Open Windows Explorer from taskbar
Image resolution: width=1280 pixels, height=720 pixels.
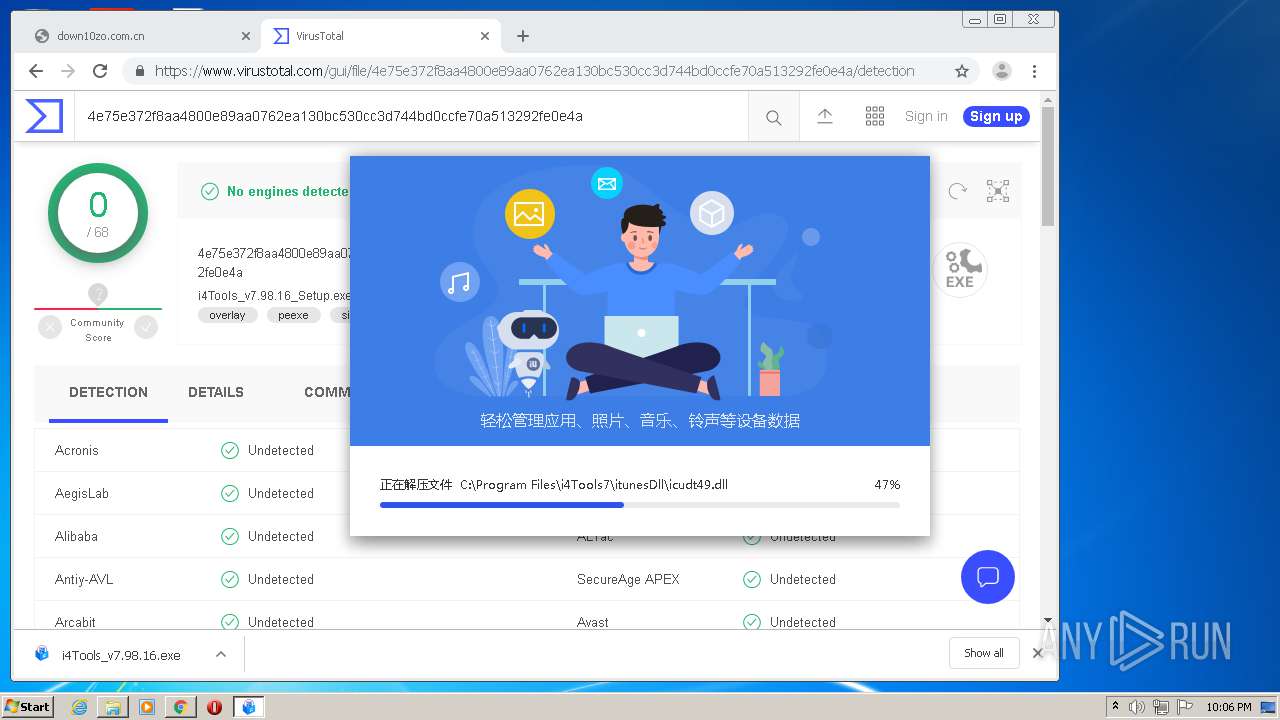click(113, 707)
